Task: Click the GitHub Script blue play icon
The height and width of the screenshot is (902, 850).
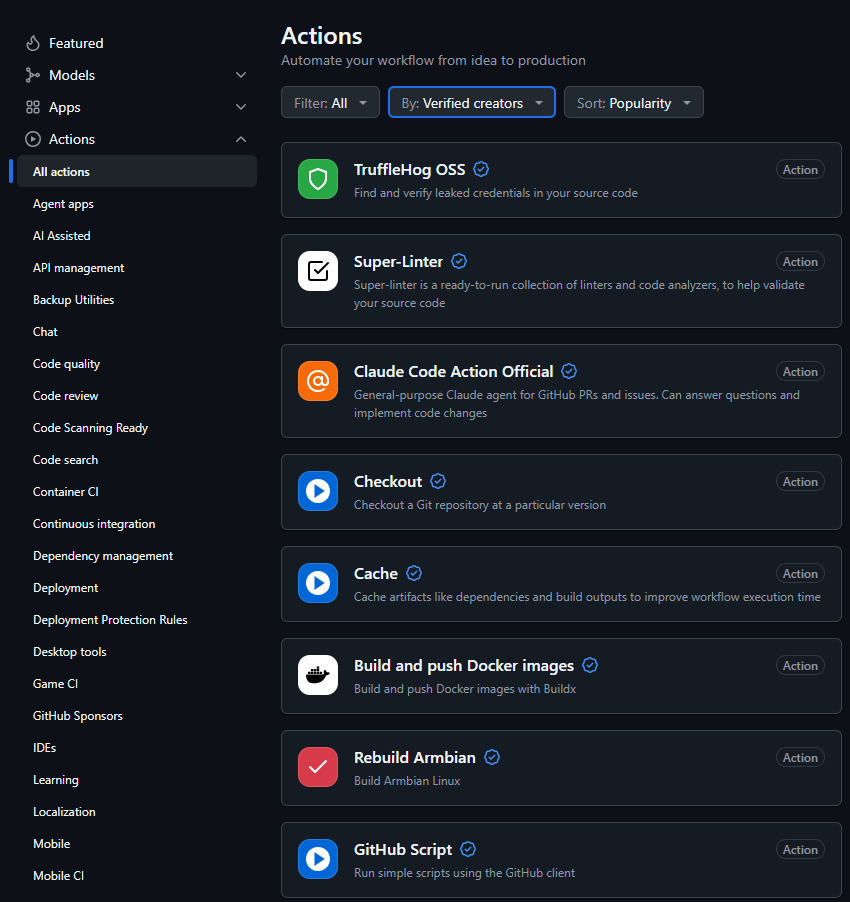Action: pyautogui.click(x=318, y=859)
